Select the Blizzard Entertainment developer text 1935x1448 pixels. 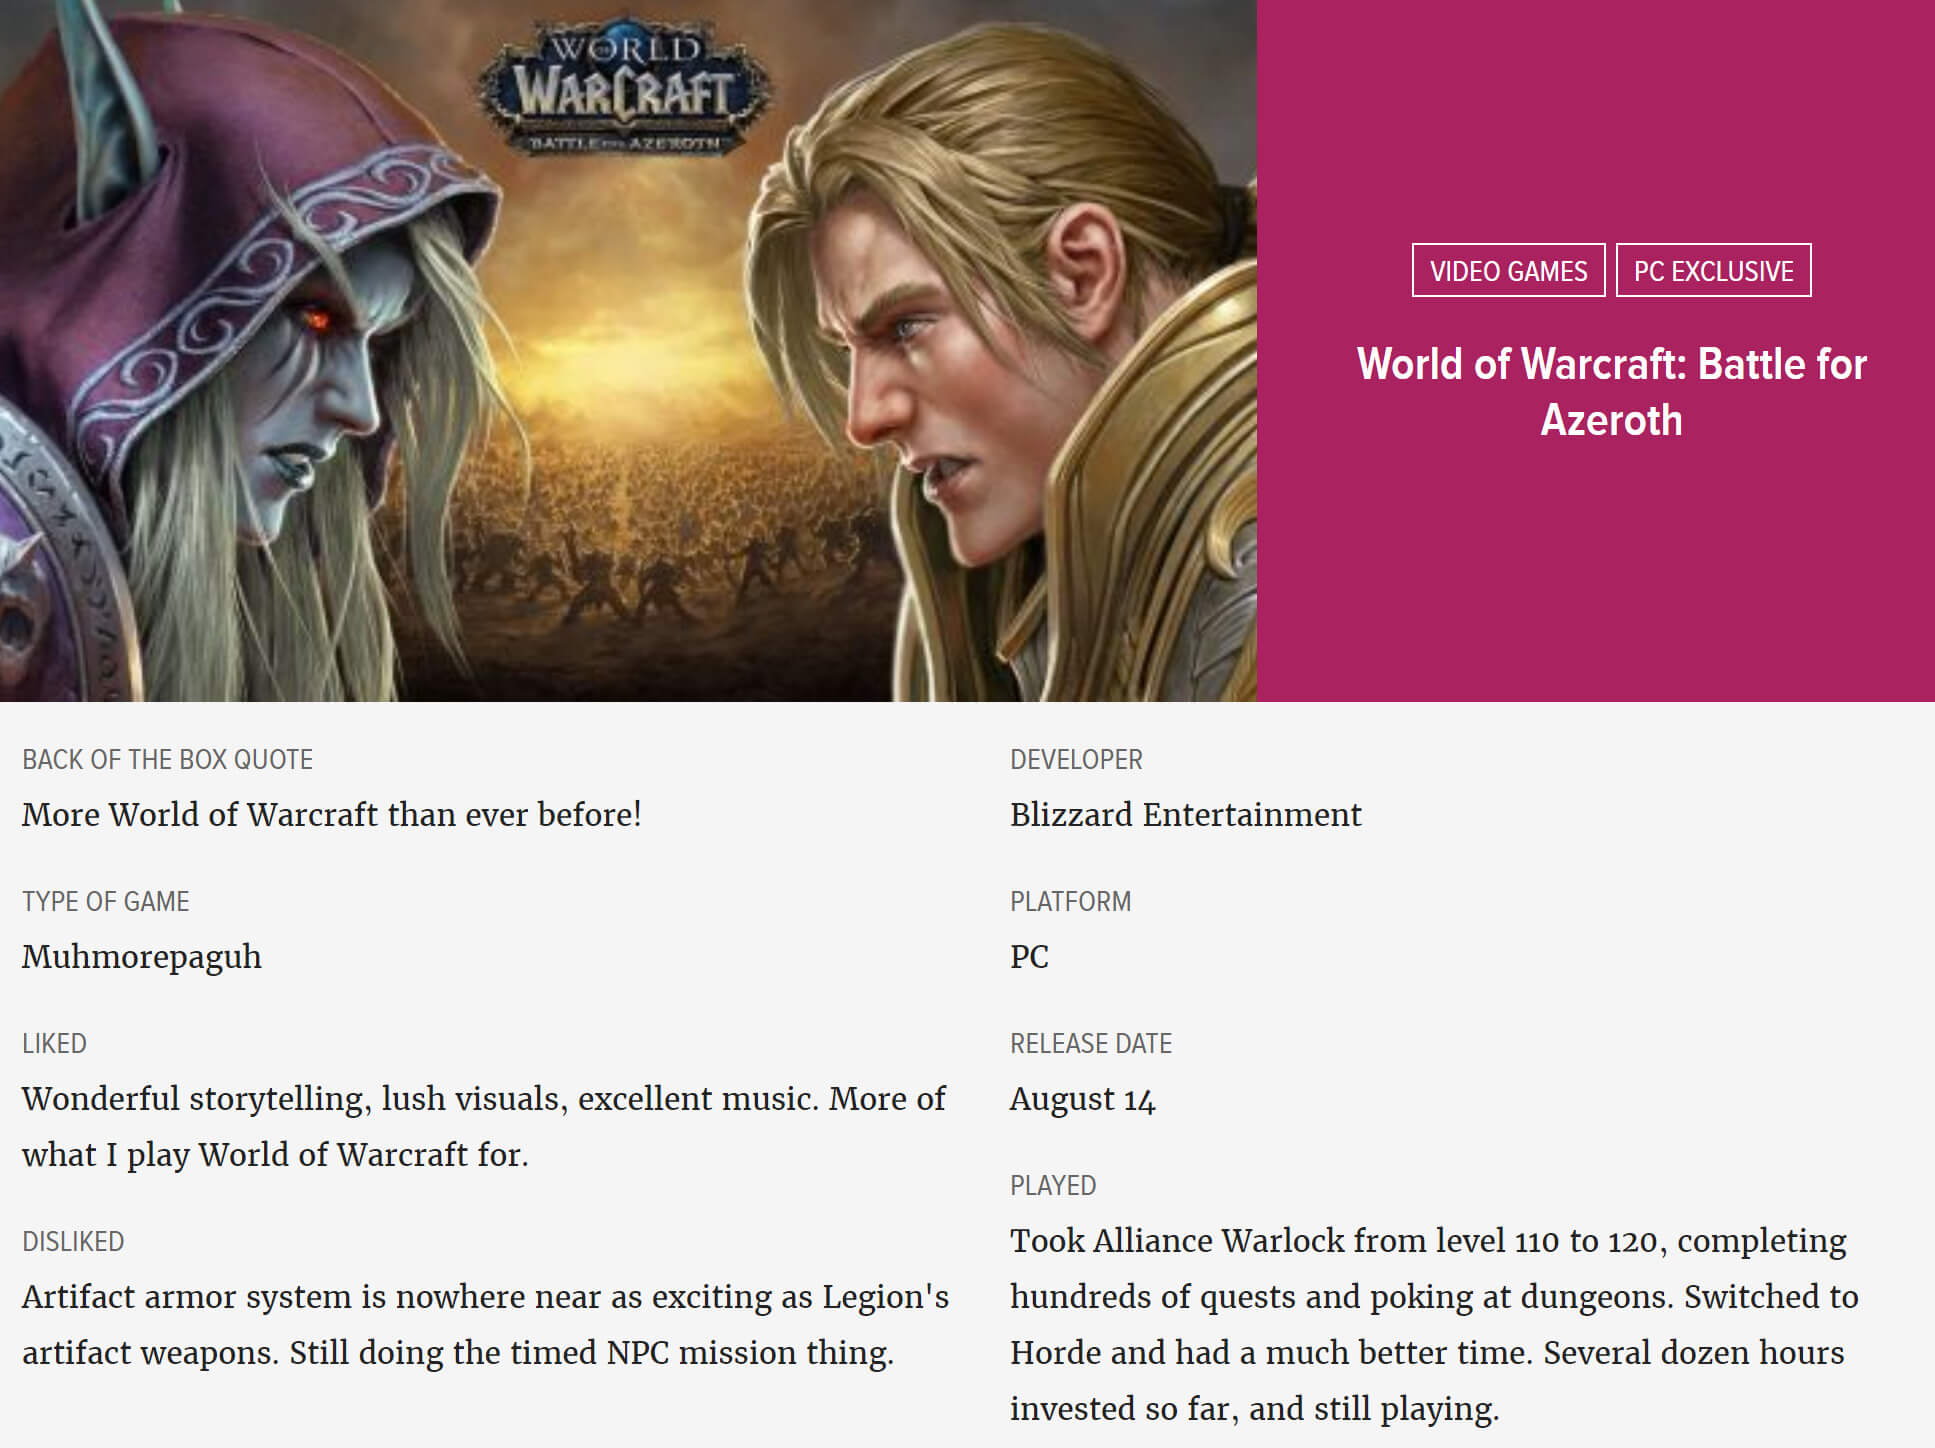click(x=1185, y=814)
